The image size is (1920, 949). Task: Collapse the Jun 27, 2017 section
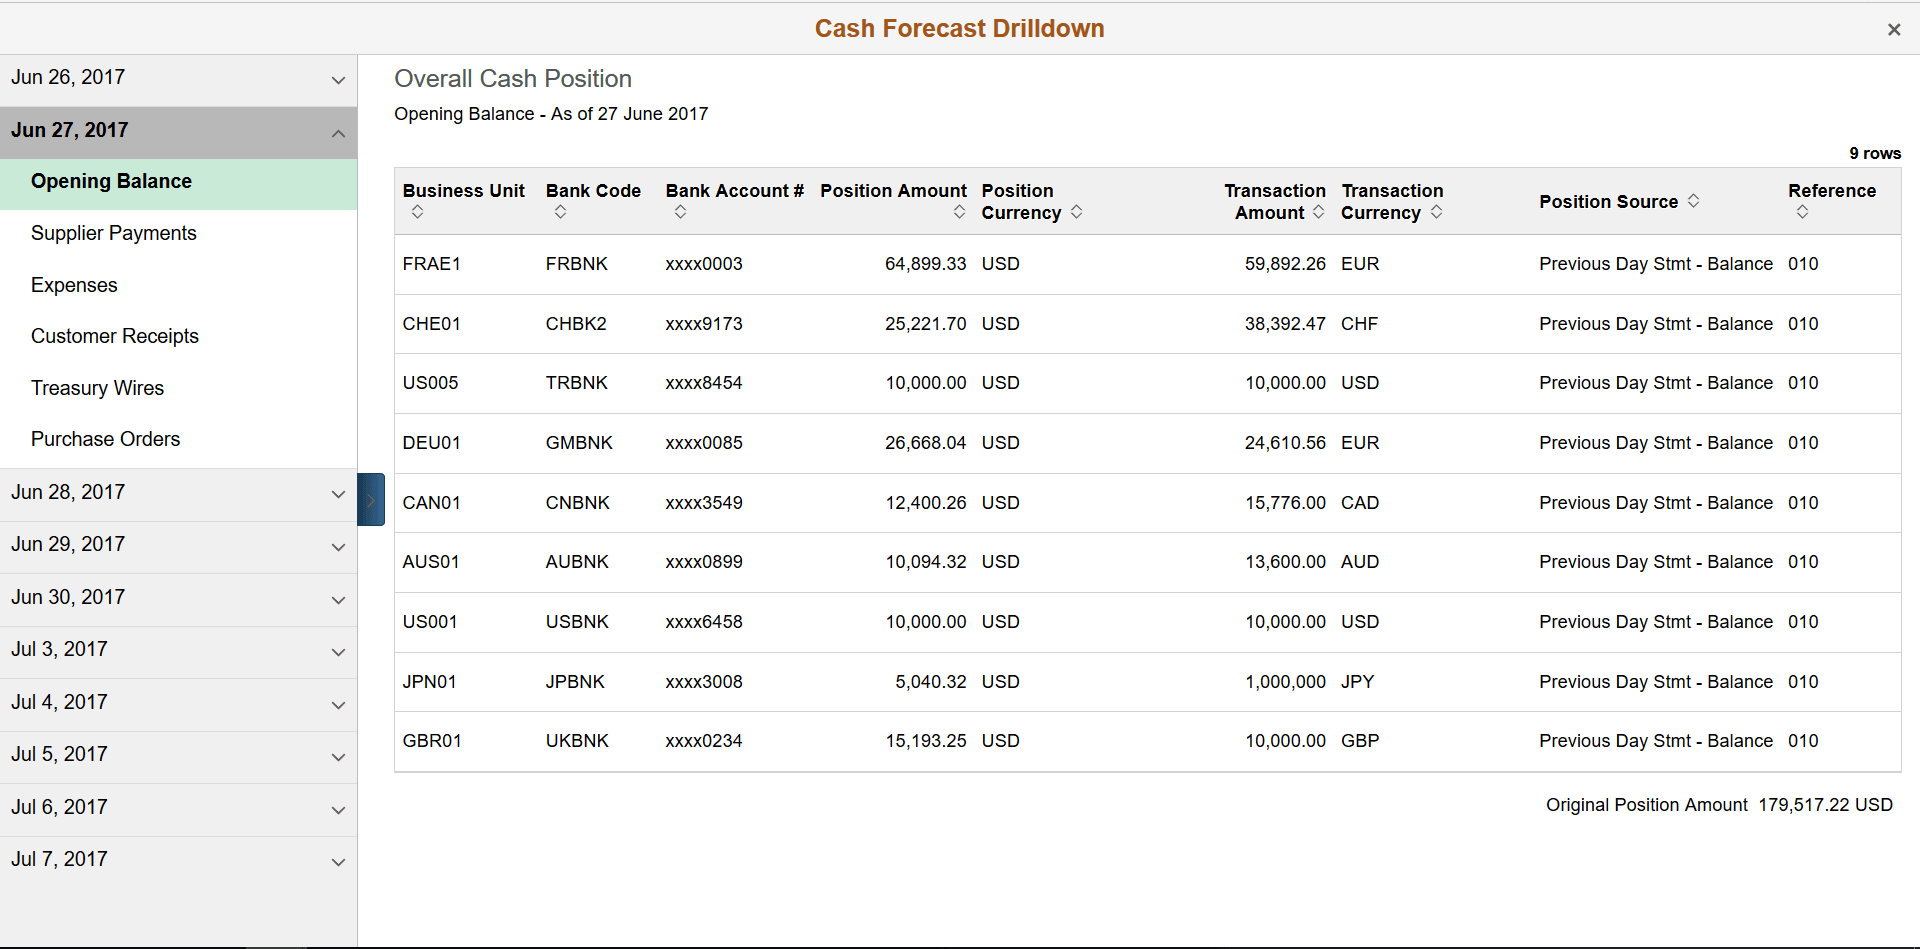[338, 133]
